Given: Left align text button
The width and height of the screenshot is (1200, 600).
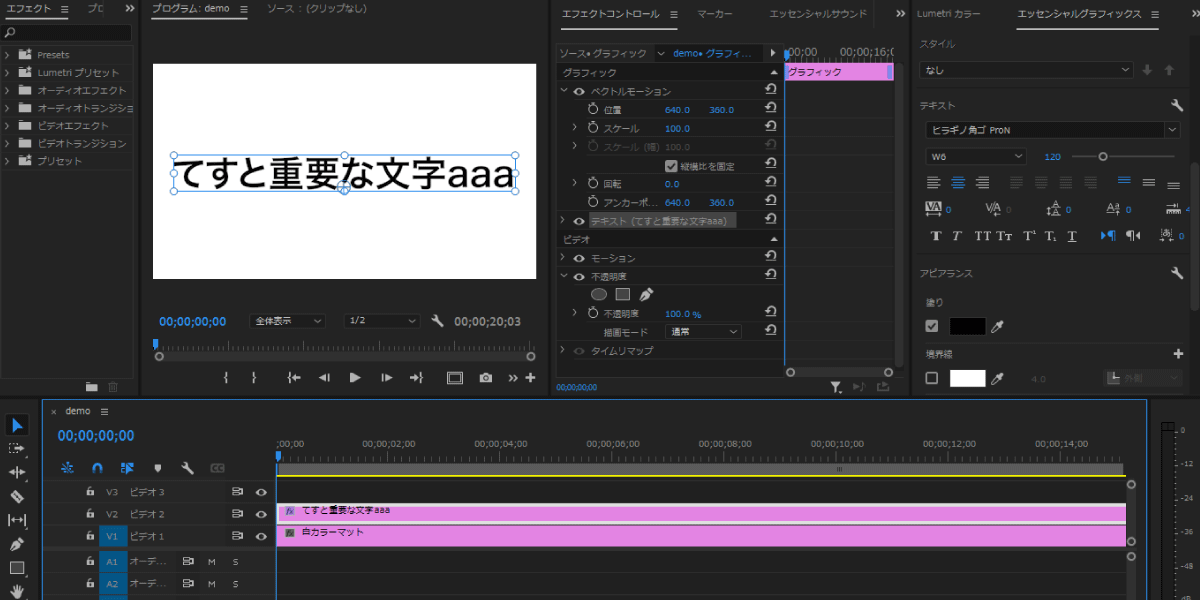Looking at the screenshot, I should (934, 182).
